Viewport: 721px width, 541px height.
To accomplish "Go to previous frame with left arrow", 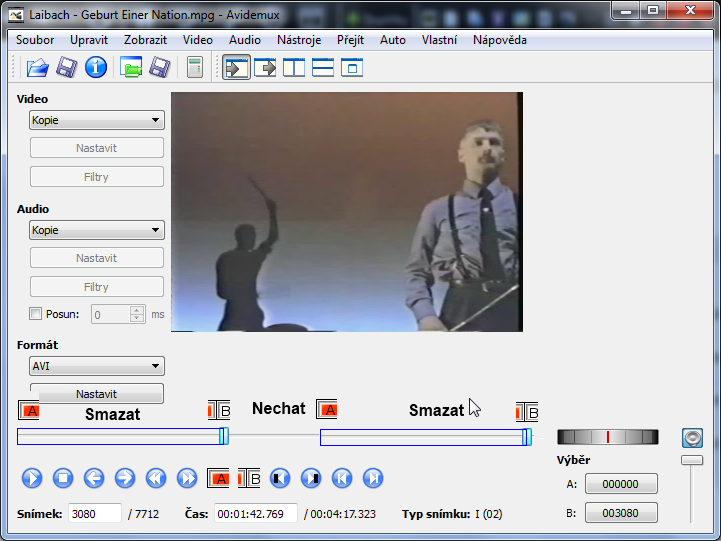I will [x=94, y=478].
